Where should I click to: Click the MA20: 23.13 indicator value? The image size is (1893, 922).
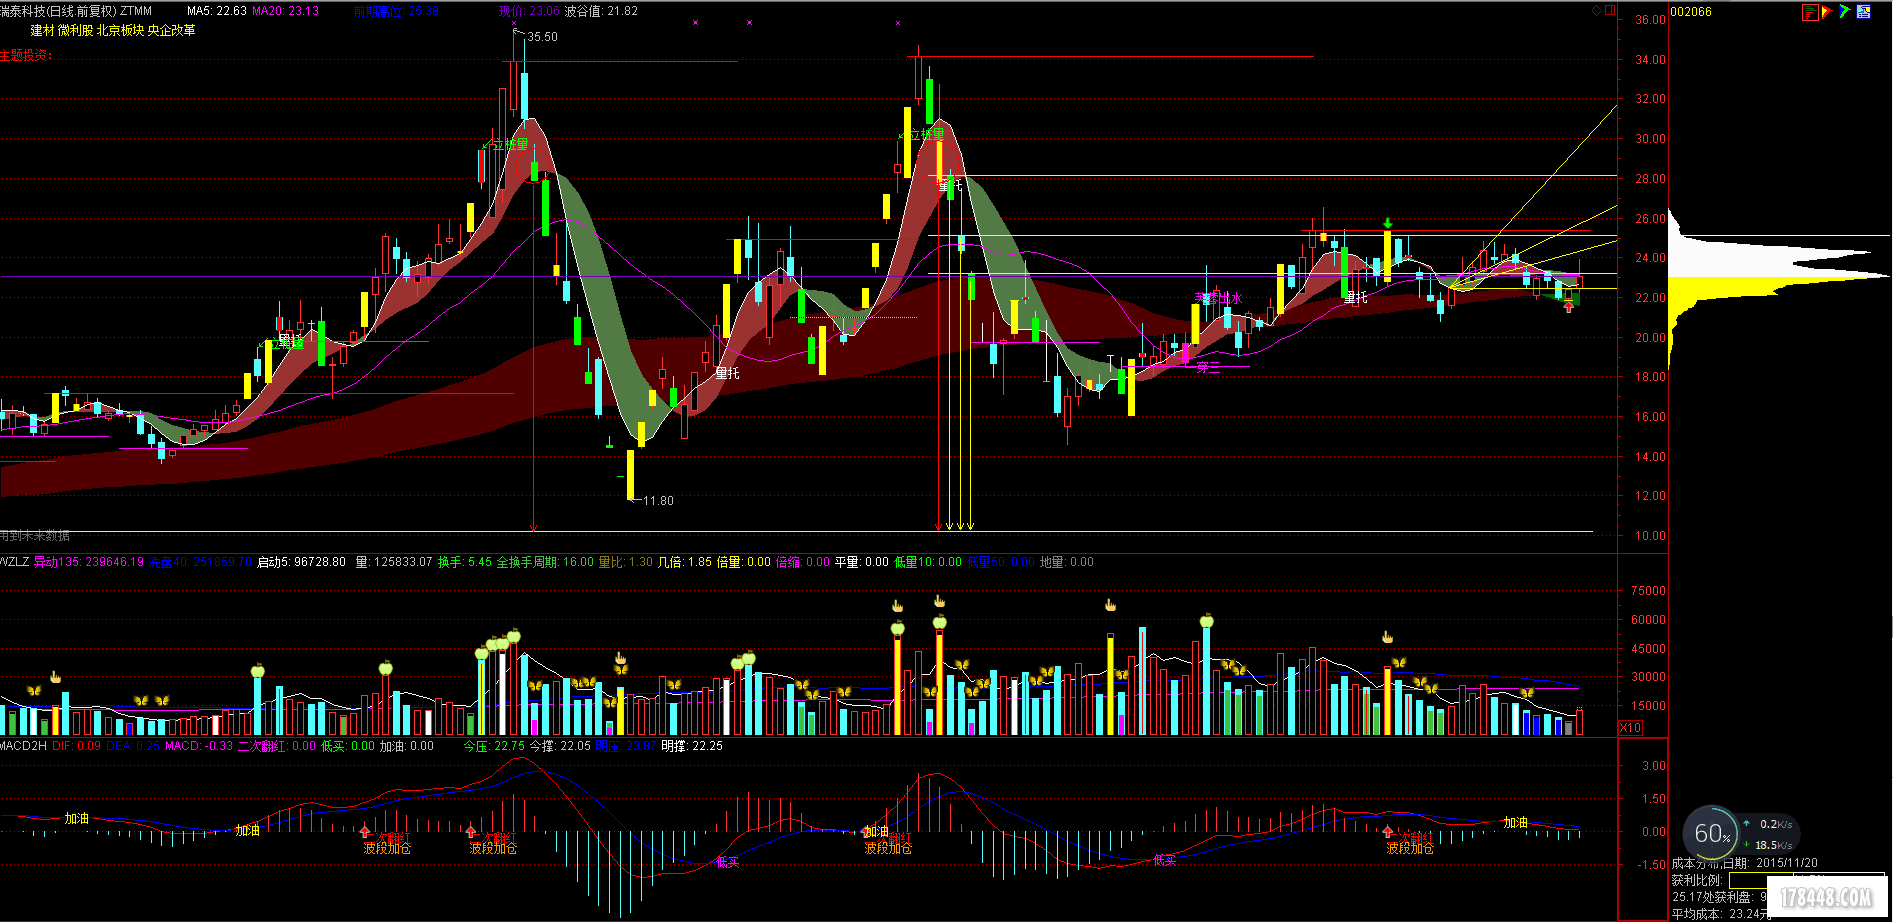(x=286, y=11)
